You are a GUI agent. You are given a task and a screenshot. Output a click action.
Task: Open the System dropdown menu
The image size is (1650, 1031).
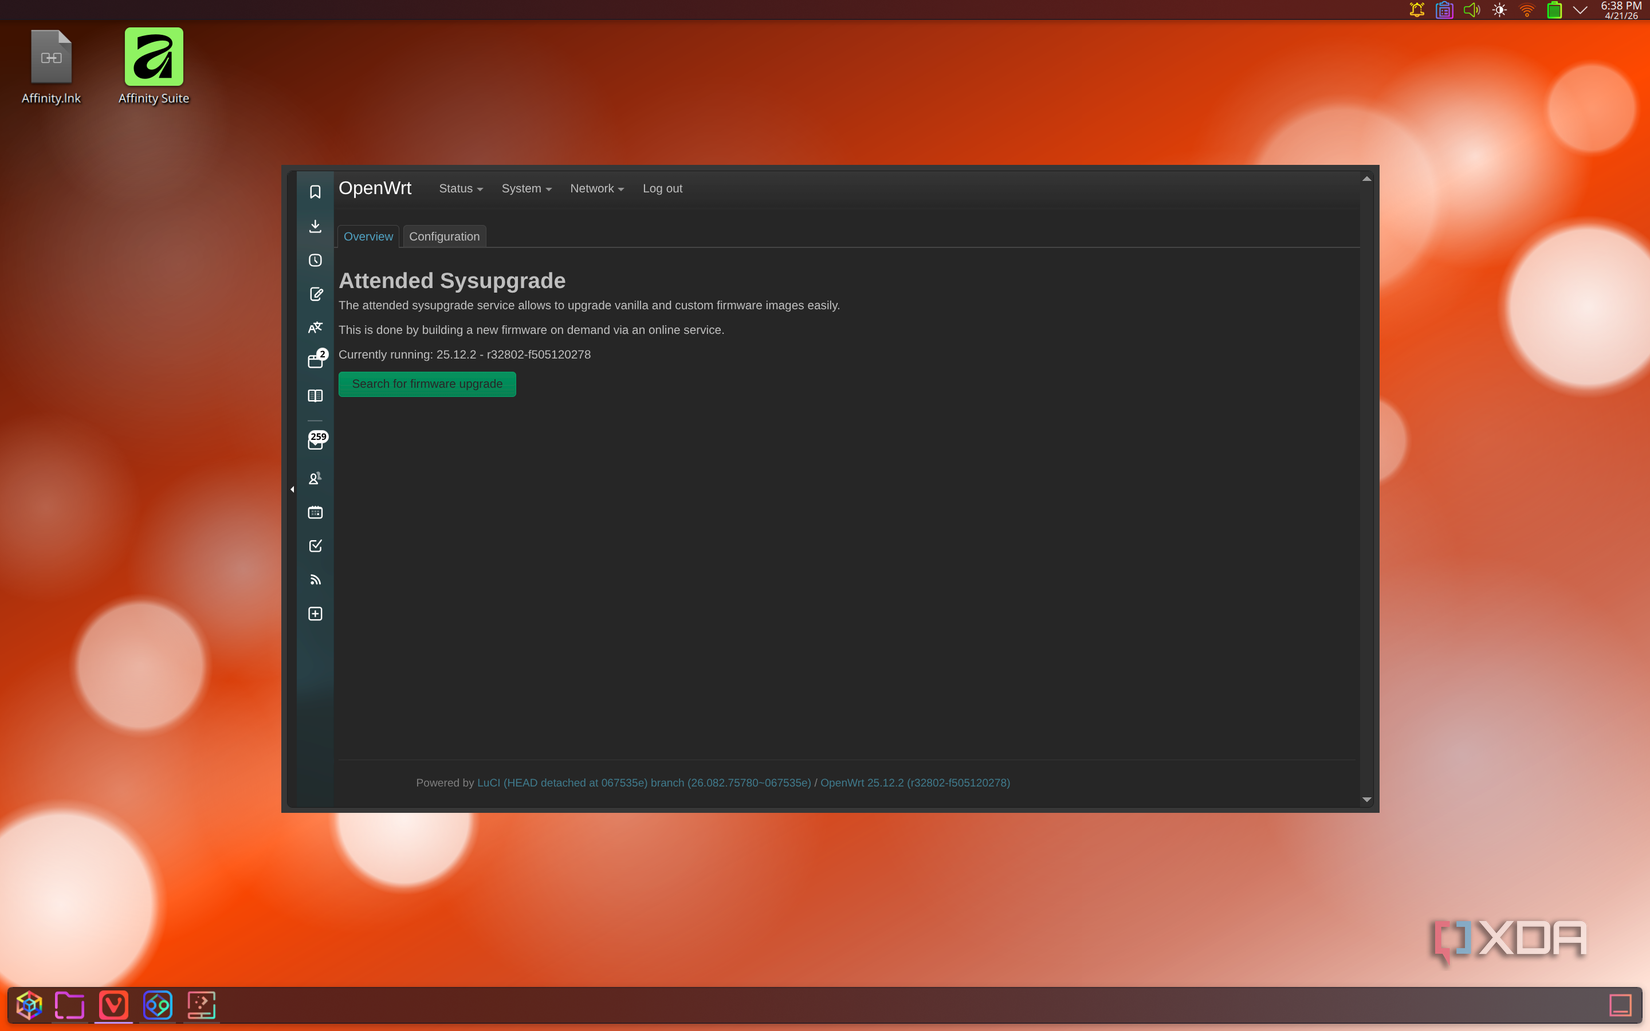[x=526, y=188]
